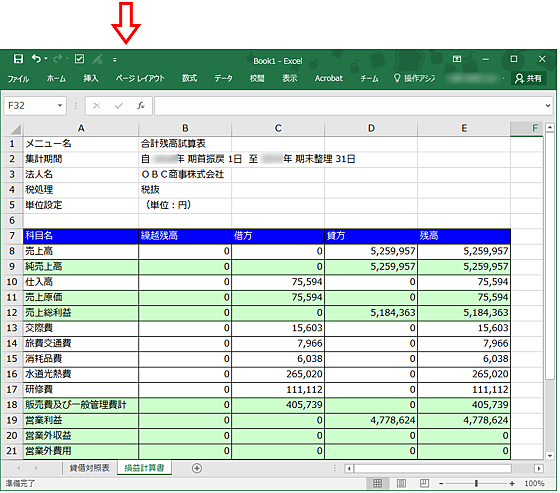
Task: Click the zoom slider handle
Action: [476, 483]
